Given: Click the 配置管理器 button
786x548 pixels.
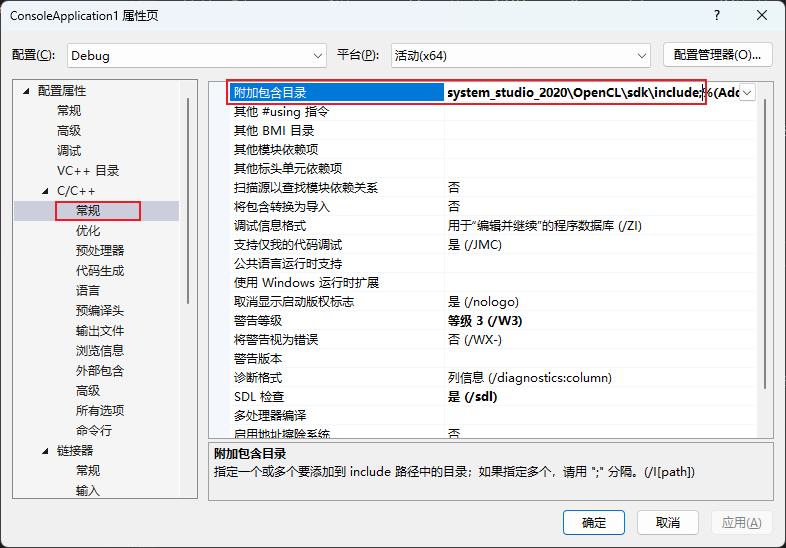Looking at the screenshot, I should (717, 55).
